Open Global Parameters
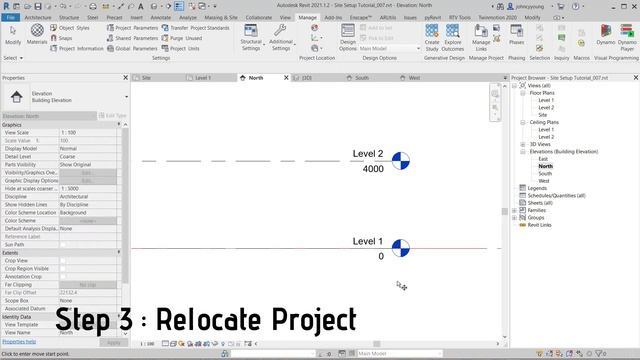The image size is (640, 360). (x=132, y=48)
